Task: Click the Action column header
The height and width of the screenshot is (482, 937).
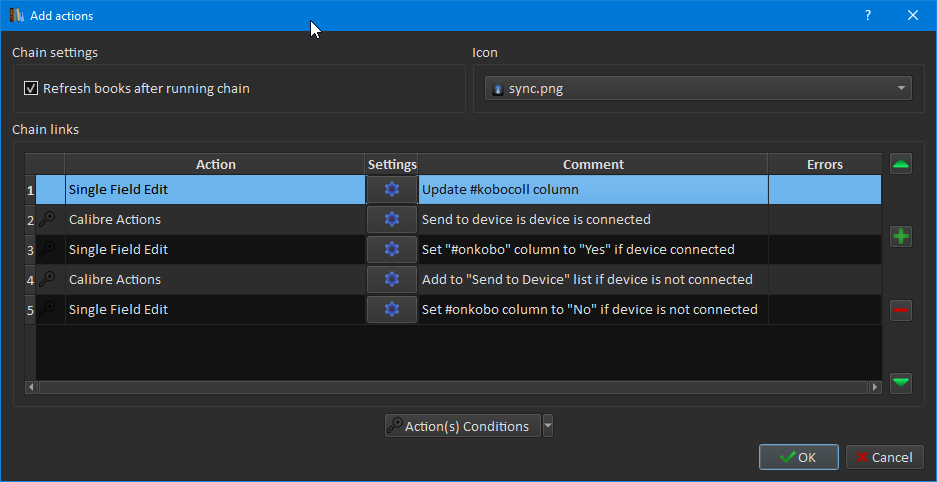Action: click(x=215, y=164)
